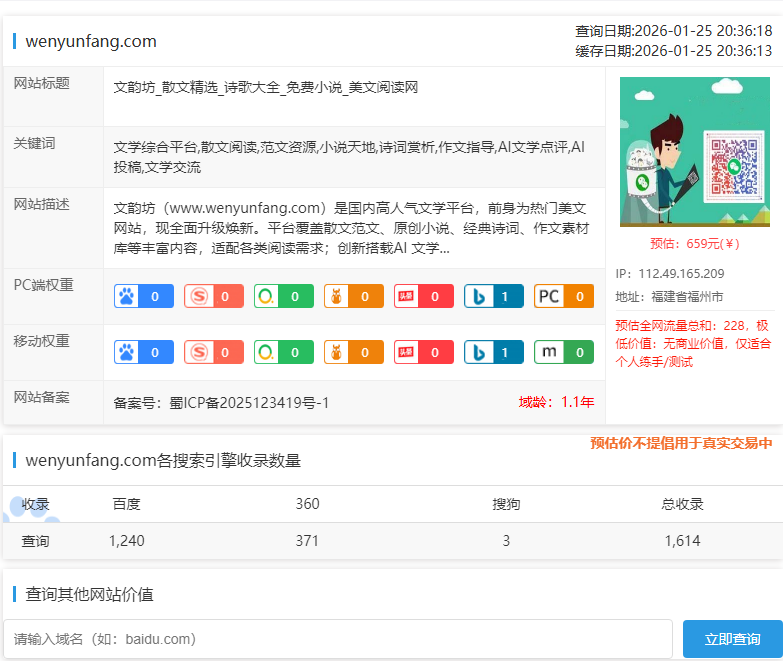
Task: Click the Bing badge in PC端权重 row
Action: pos(494,296)
